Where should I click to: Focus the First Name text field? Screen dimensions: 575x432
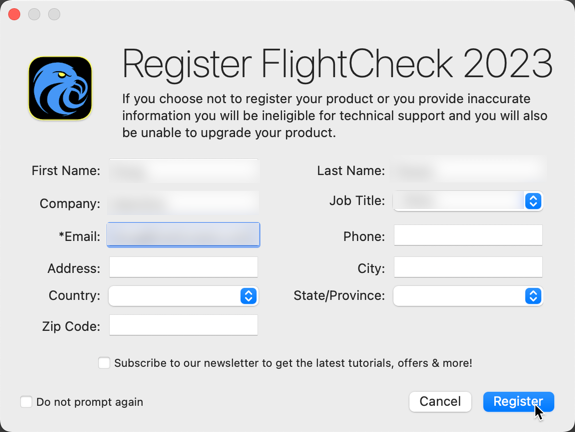[184, 171]
